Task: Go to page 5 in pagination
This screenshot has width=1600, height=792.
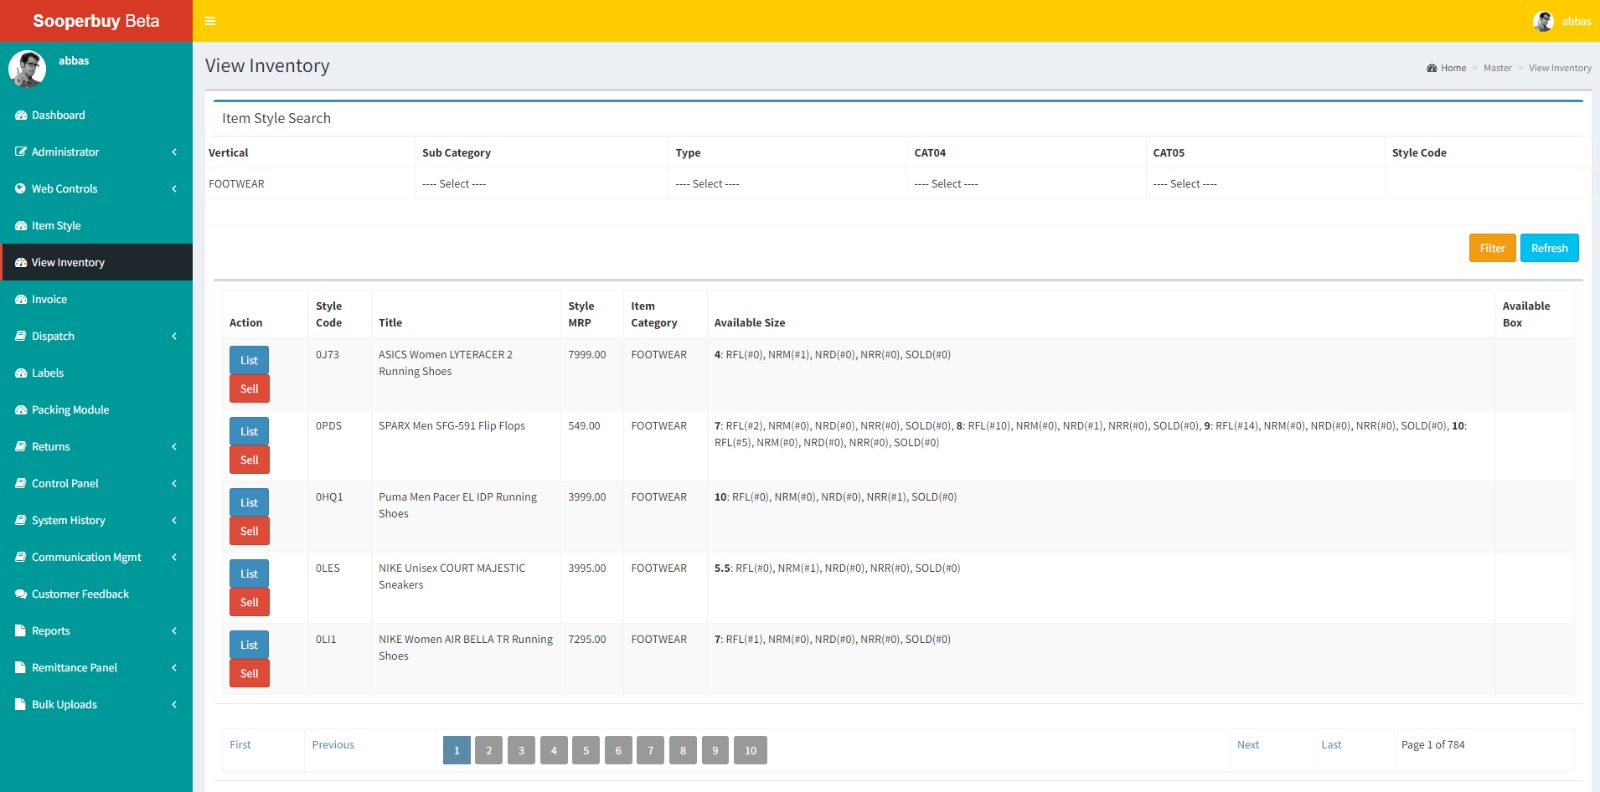Action: point(586,751)
